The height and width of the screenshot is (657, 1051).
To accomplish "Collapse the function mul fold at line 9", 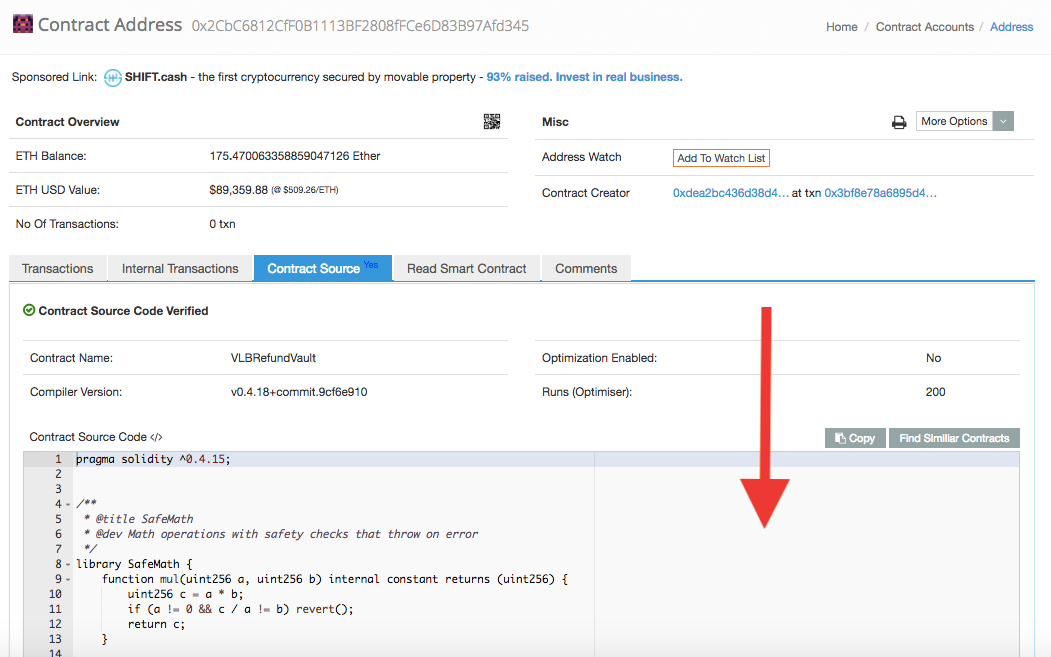I will tap(68, 579).
